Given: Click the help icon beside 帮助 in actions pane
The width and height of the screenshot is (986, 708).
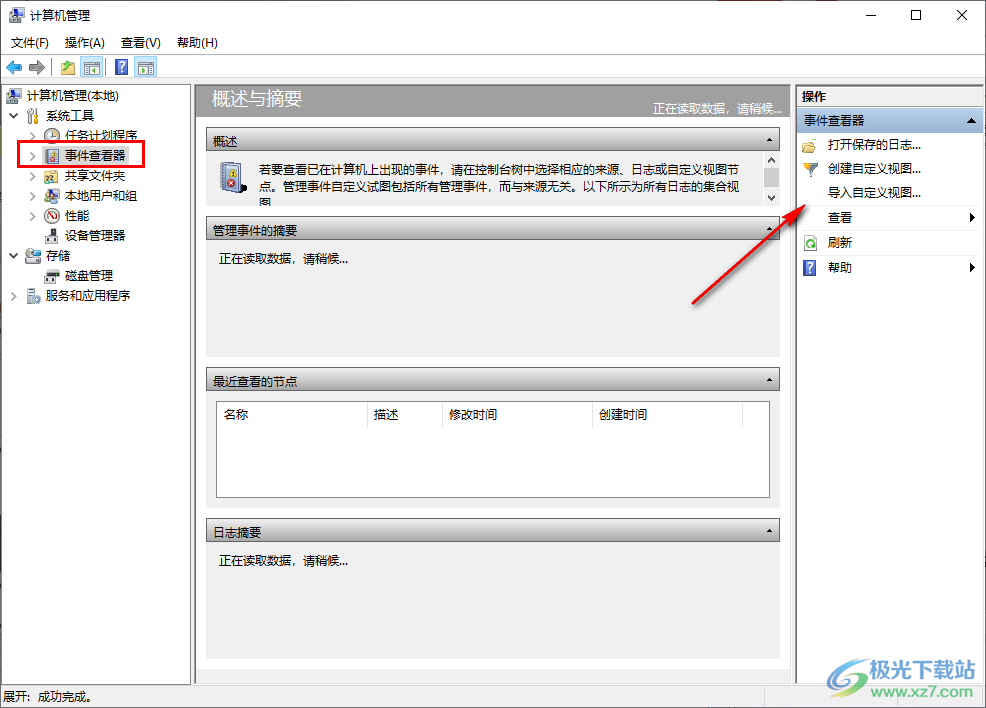Looking at the screenshot, I should (810, 268).
